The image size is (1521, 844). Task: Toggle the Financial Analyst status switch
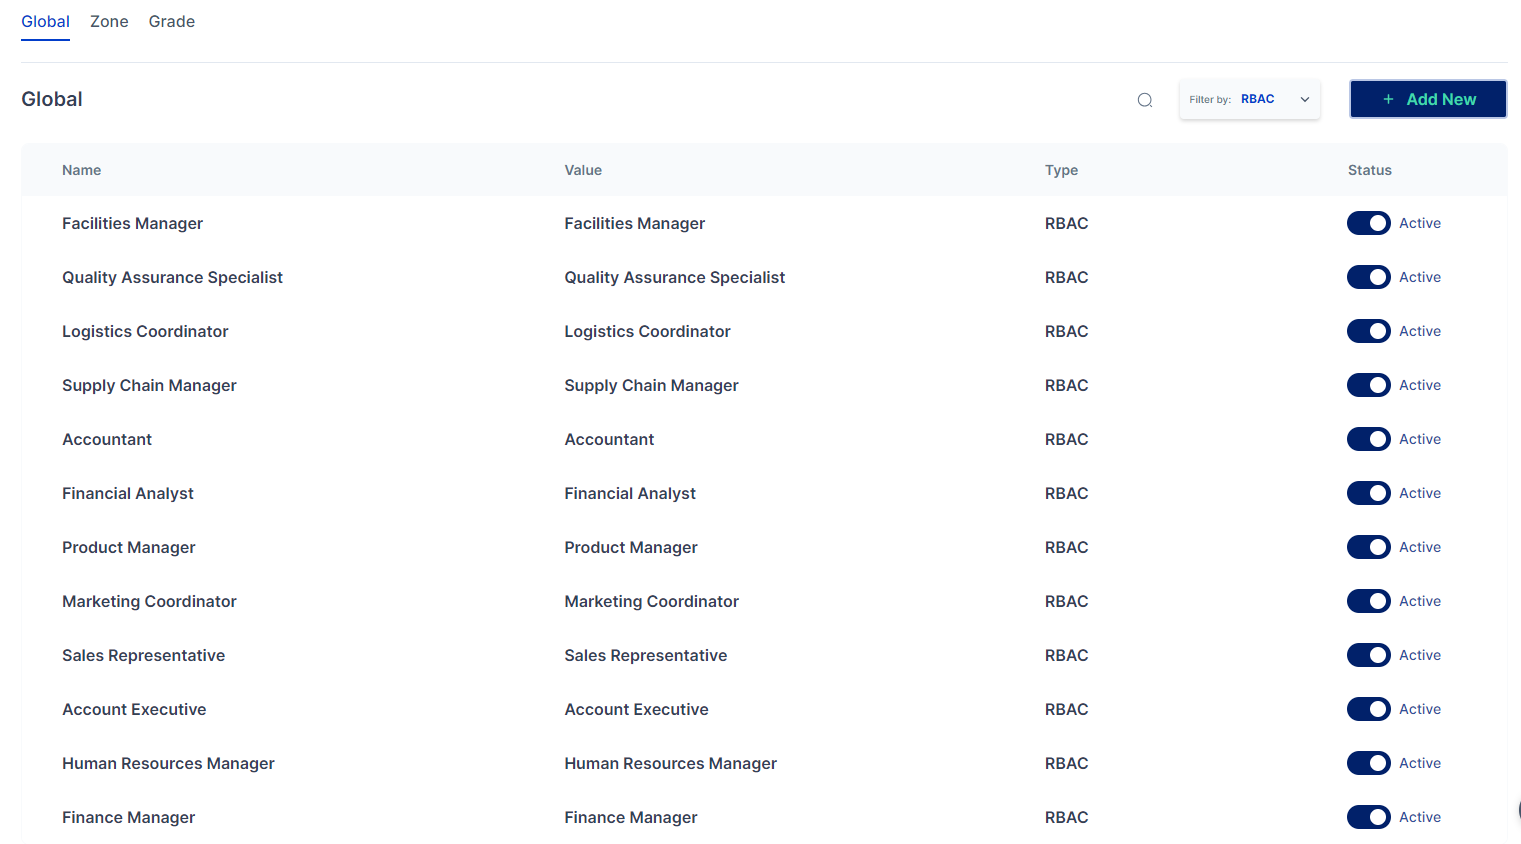tap(1368, 493)
